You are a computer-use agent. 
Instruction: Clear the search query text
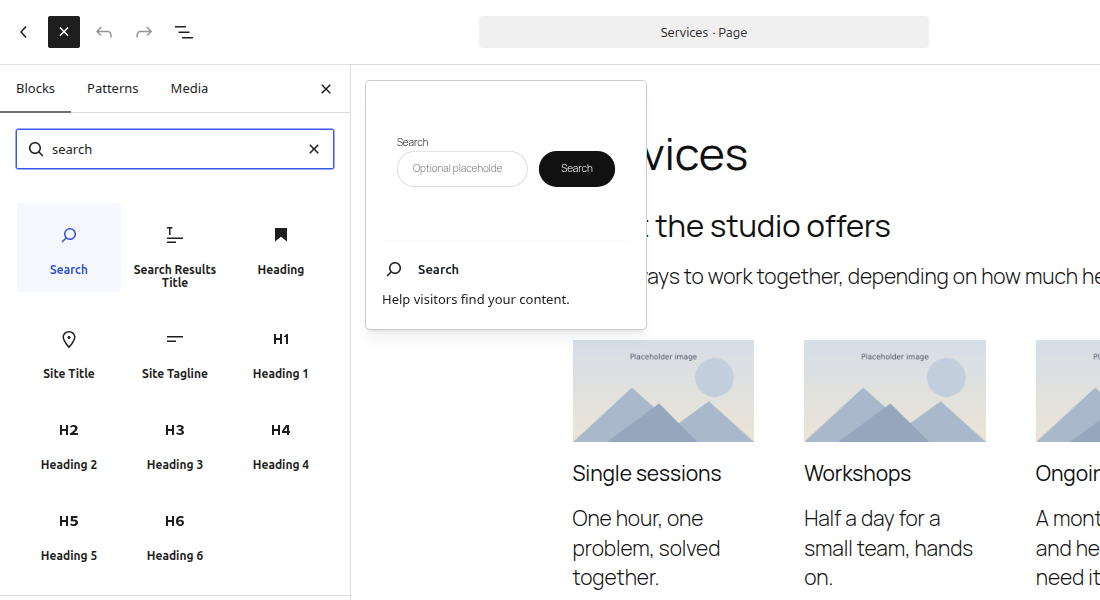314,149
